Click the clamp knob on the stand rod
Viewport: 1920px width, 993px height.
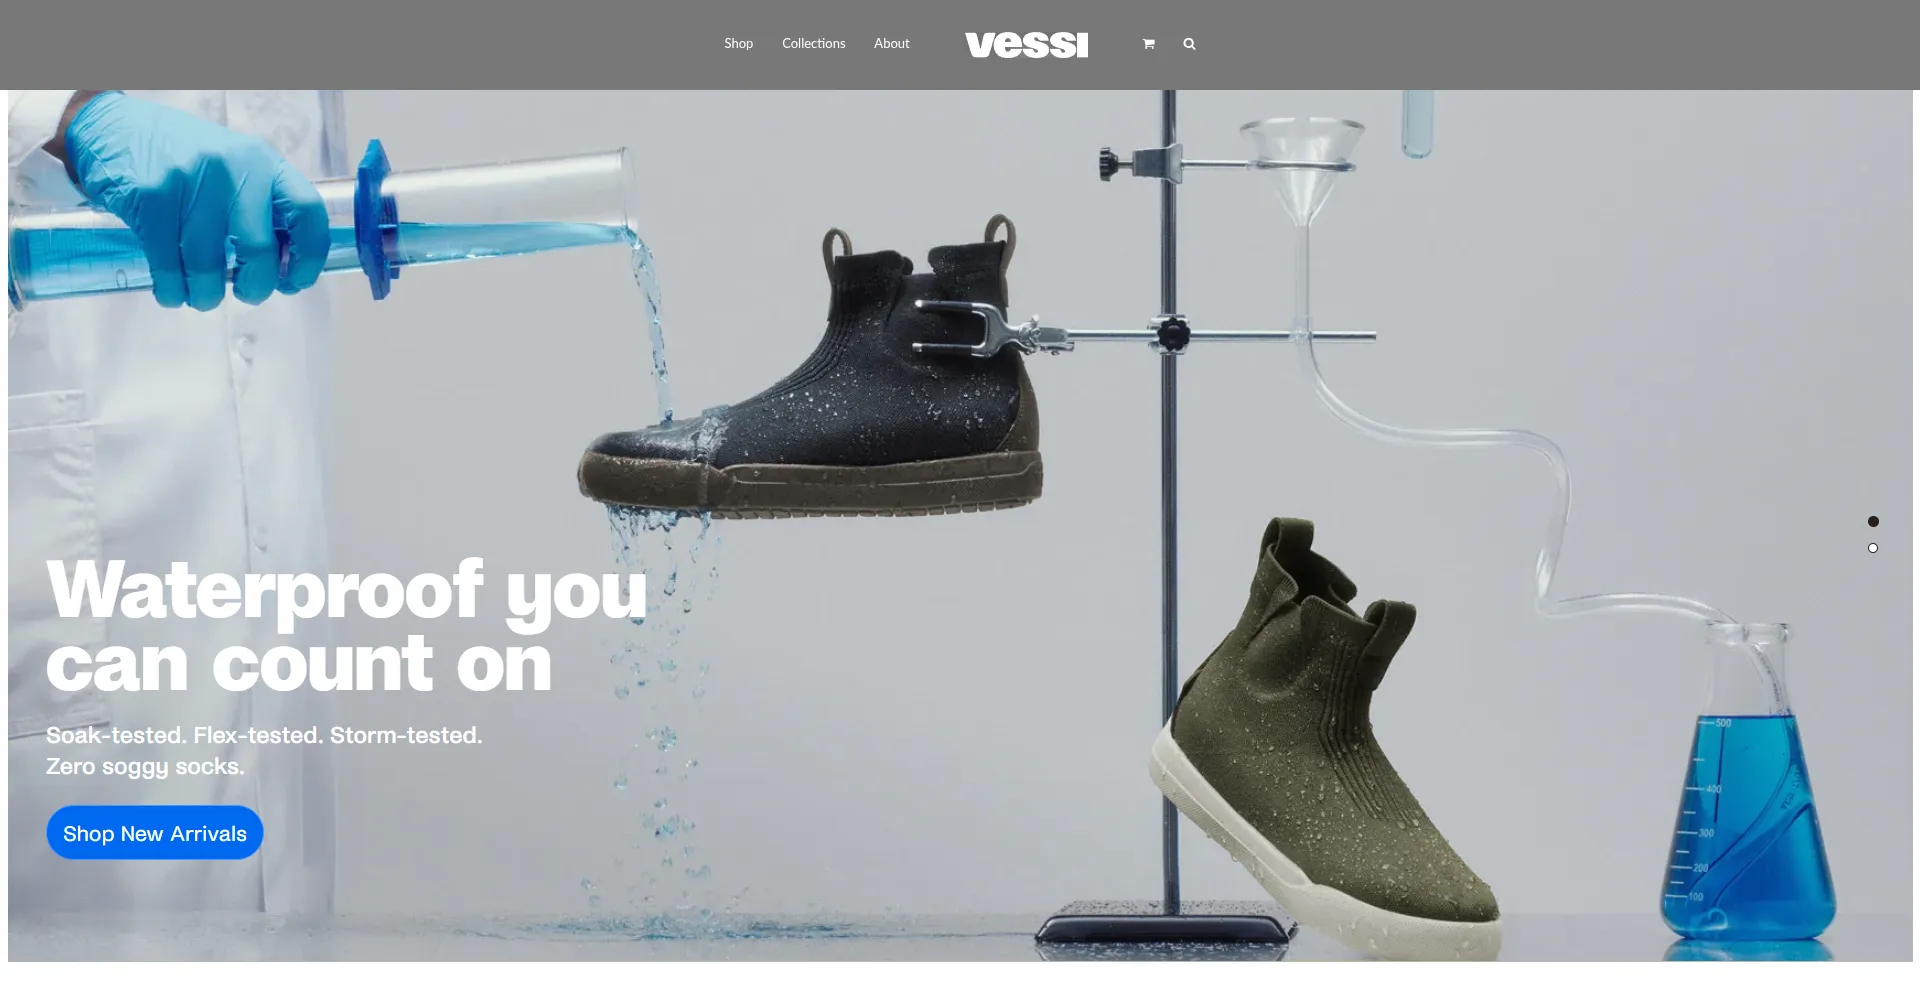[x=1171, y=334]
